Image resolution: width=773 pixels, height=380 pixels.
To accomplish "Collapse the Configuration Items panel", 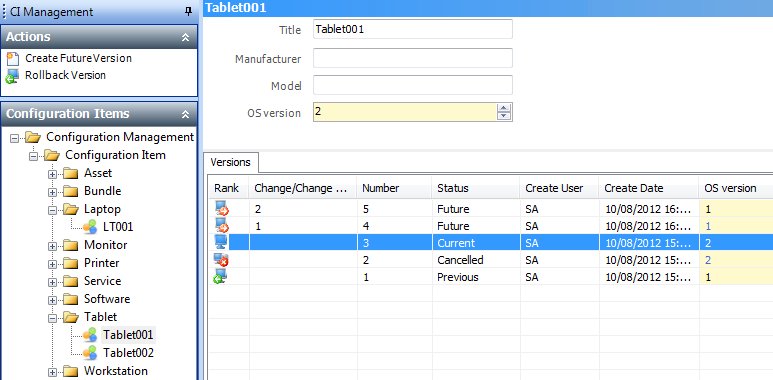I will (x=185, y=114).
